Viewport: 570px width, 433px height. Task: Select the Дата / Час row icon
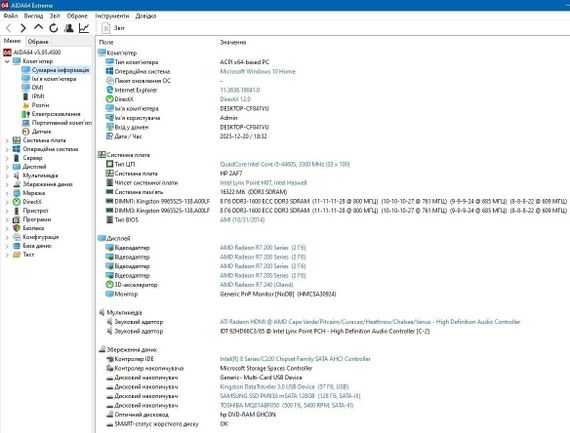pos(109,136)
